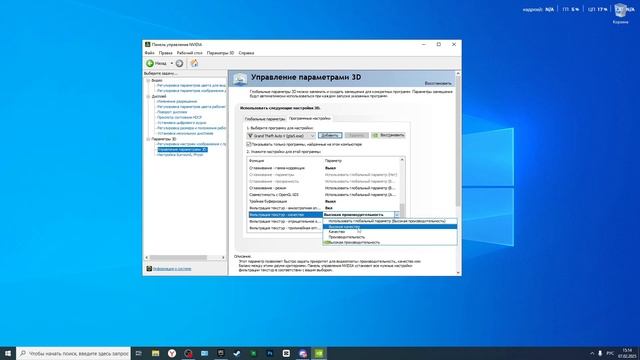Open Photoshop from taskbar

coord(270,353)
